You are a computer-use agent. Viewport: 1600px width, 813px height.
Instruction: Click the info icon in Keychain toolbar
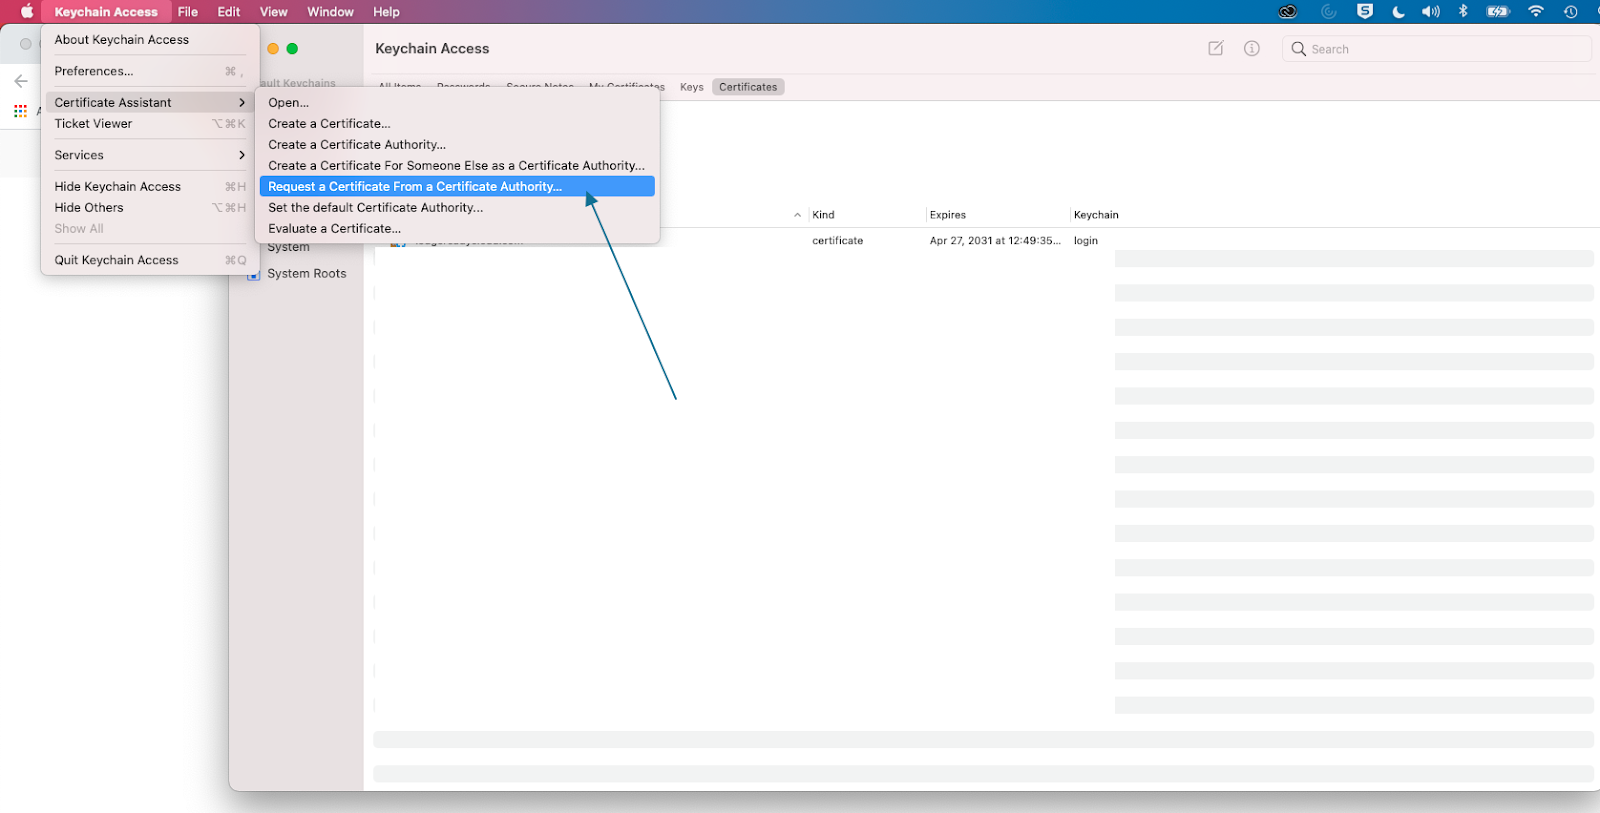coord(1252,48)
